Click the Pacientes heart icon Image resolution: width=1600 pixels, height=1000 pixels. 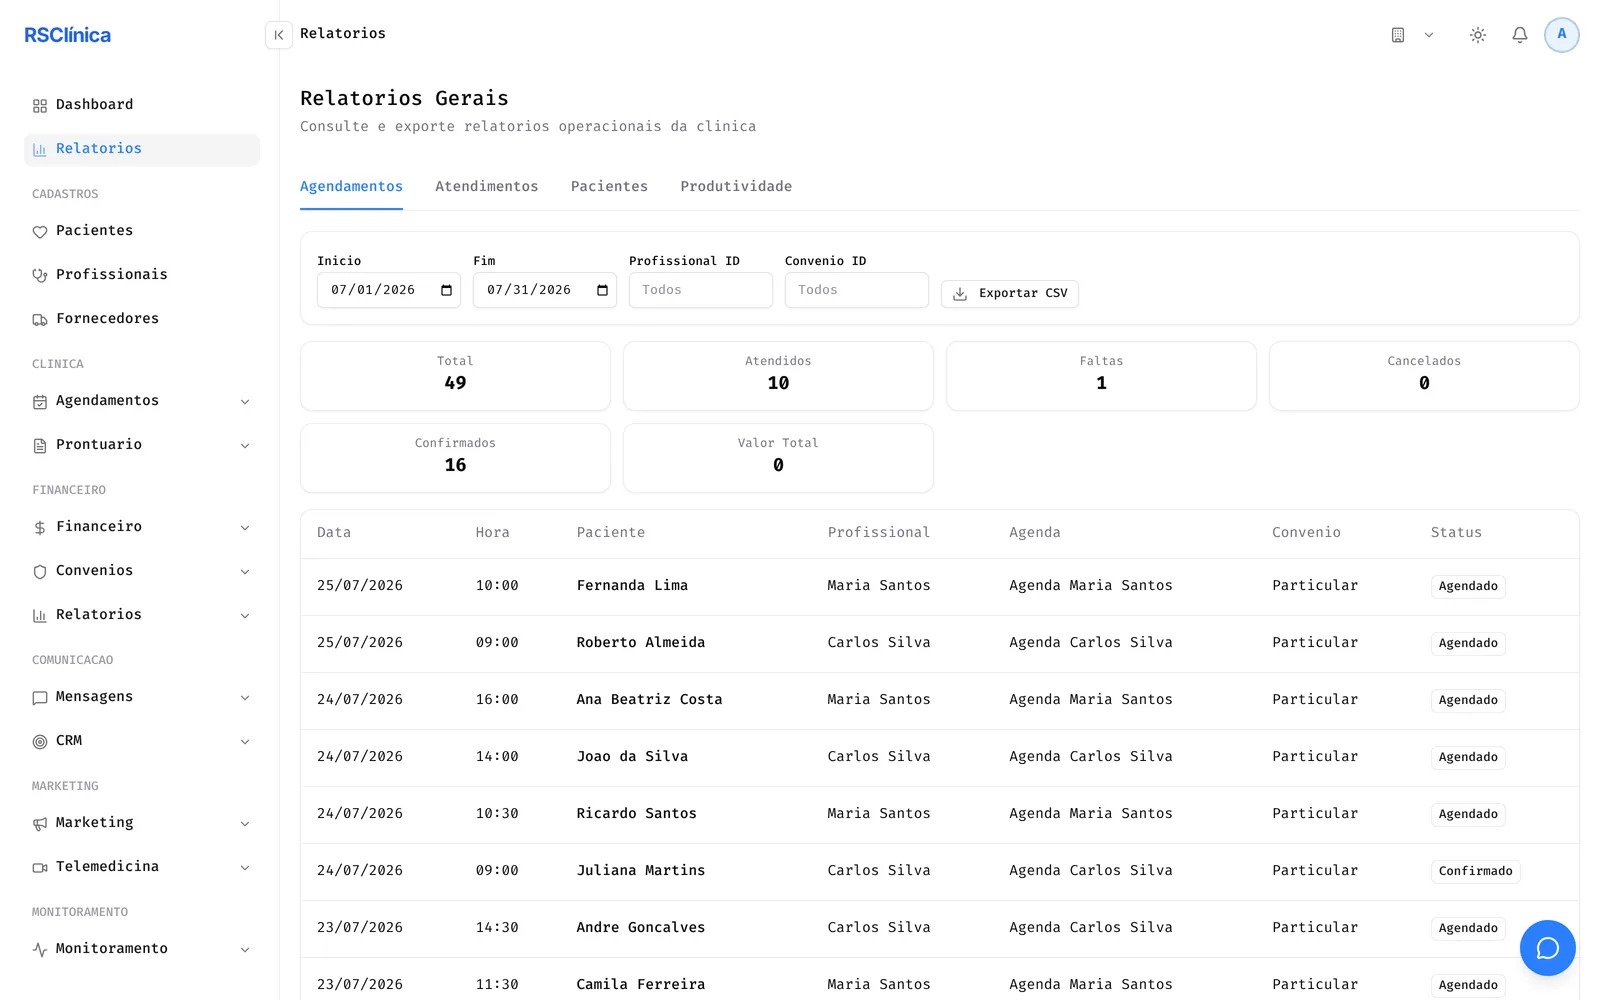pos(40,232)
